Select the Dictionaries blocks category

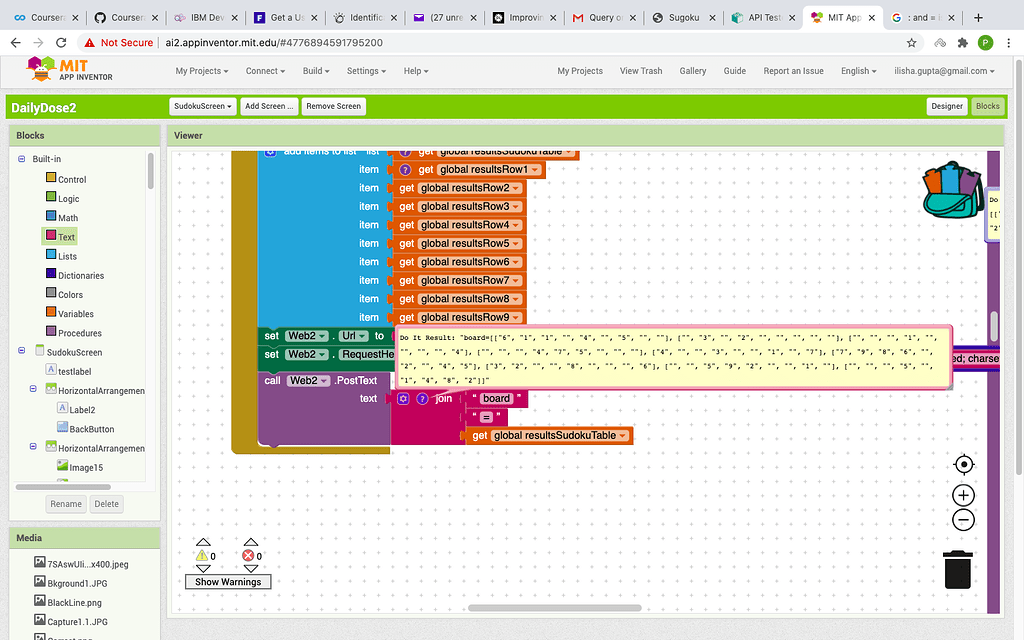pos(74,275)
